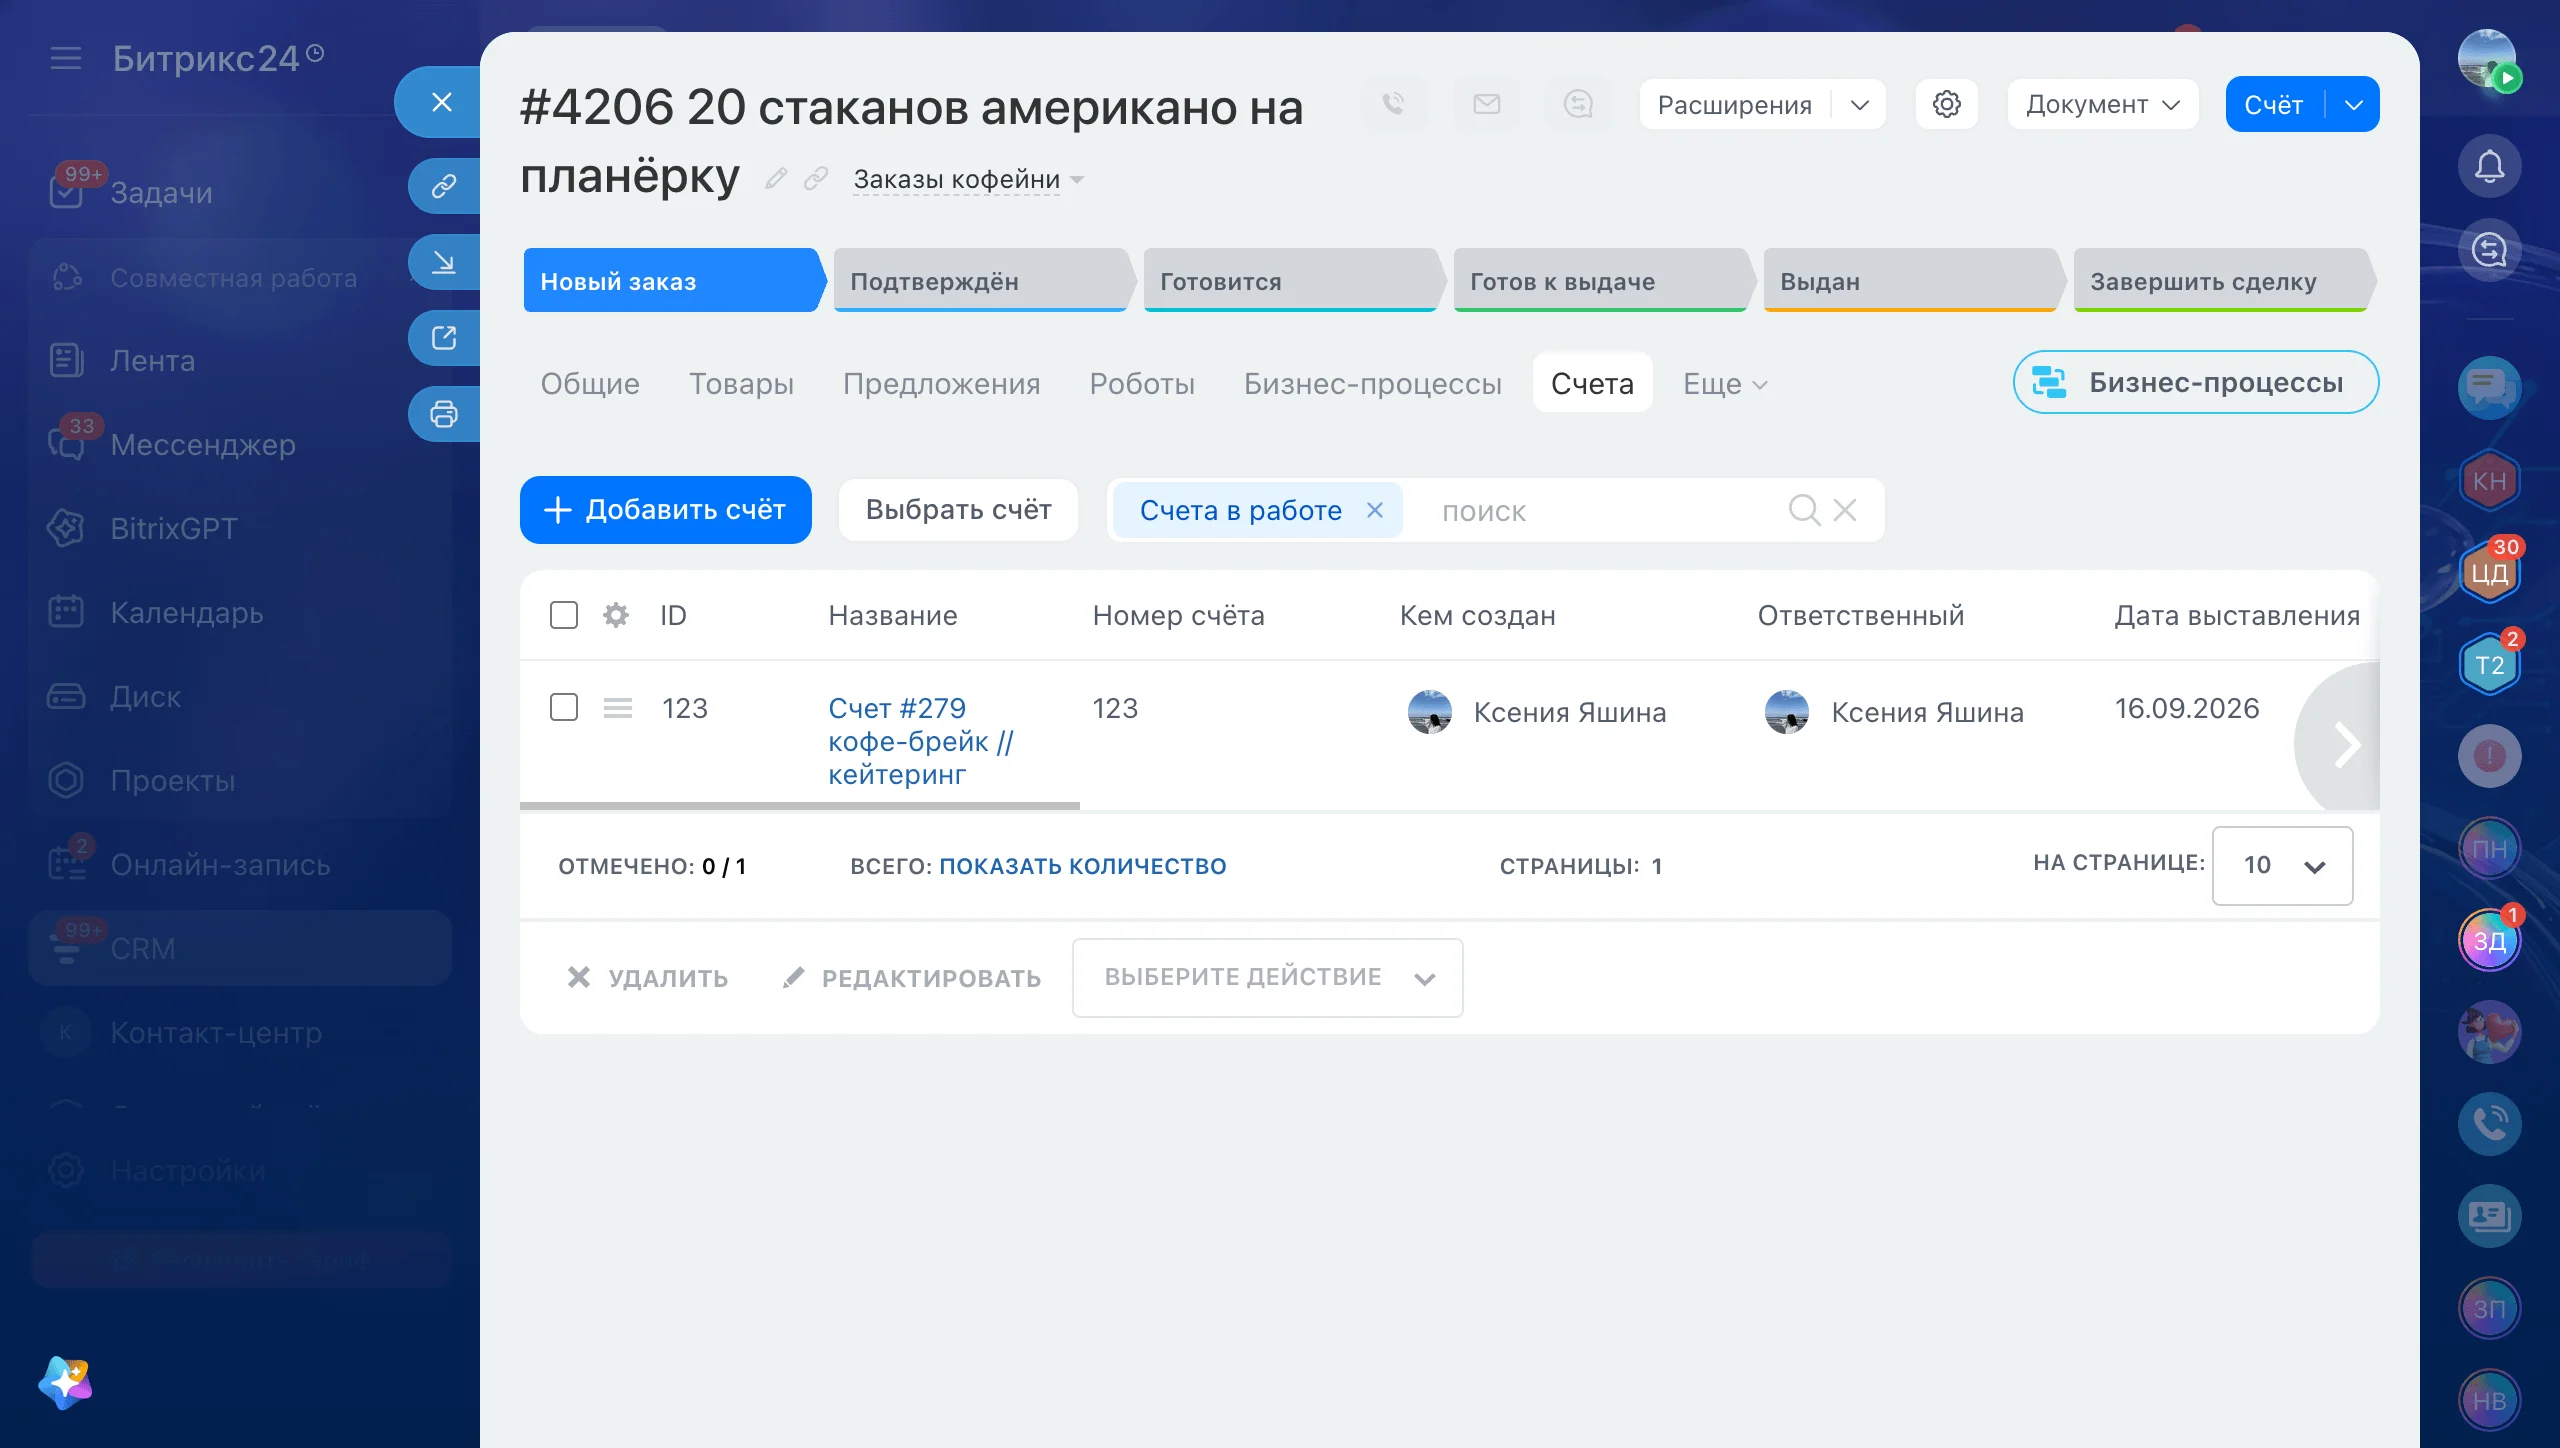Clear the search field with X icon

tap(1845, 510)
